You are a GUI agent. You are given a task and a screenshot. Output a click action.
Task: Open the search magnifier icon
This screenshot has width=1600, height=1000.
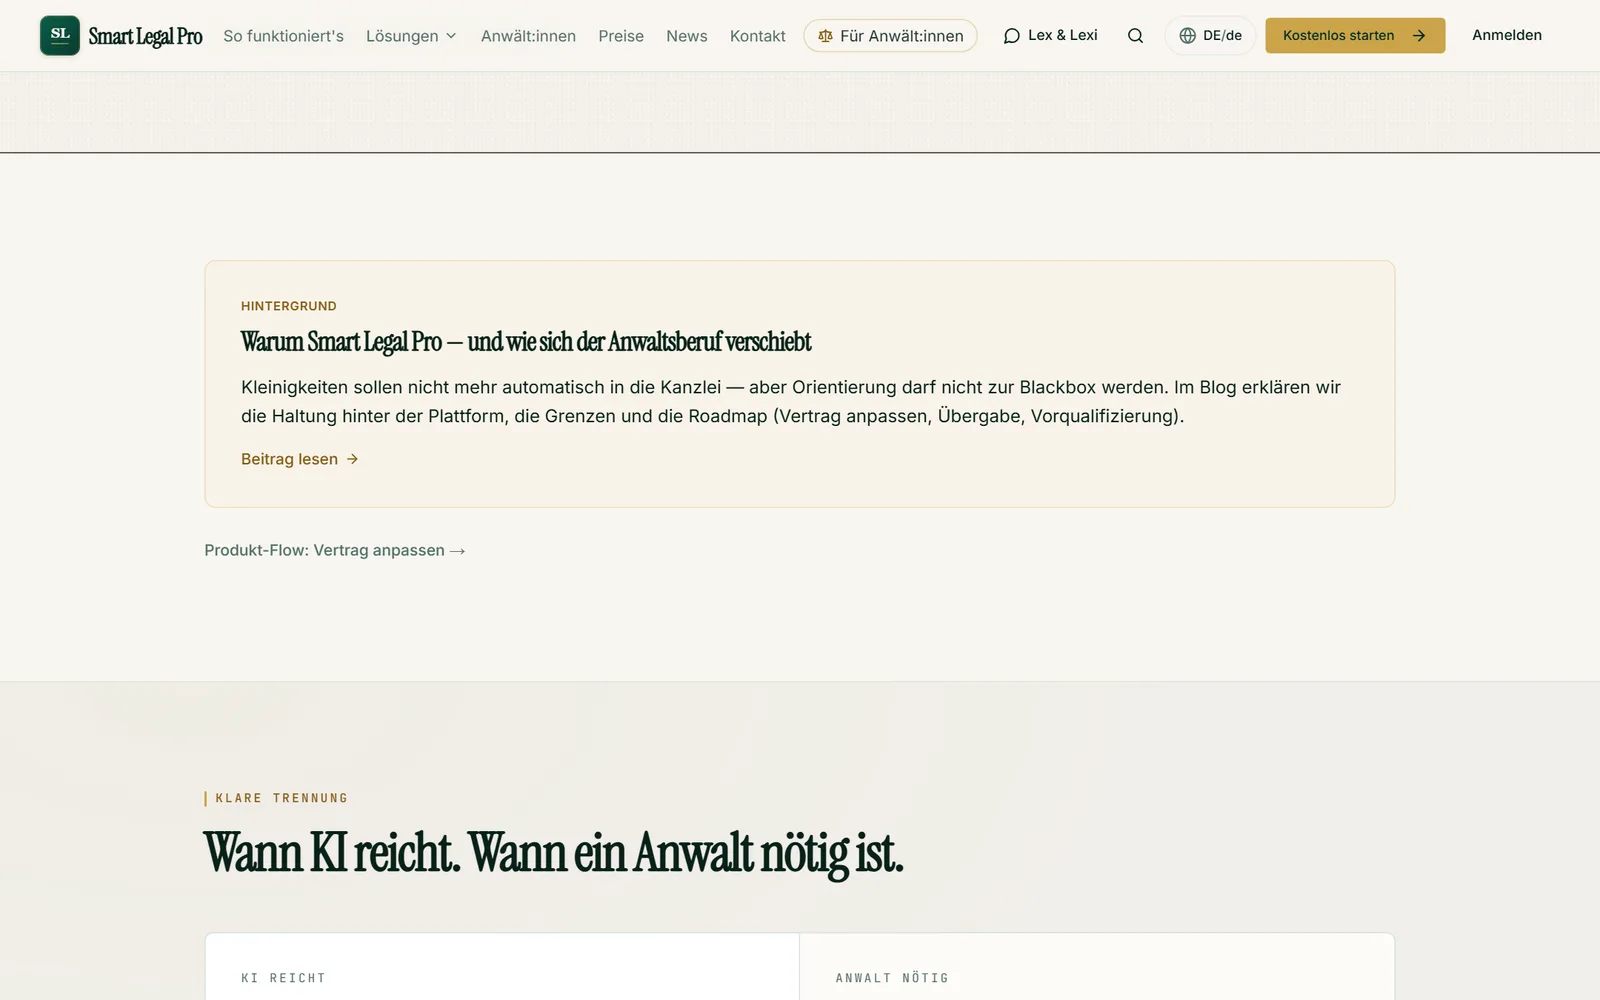tap(1135, 36)
